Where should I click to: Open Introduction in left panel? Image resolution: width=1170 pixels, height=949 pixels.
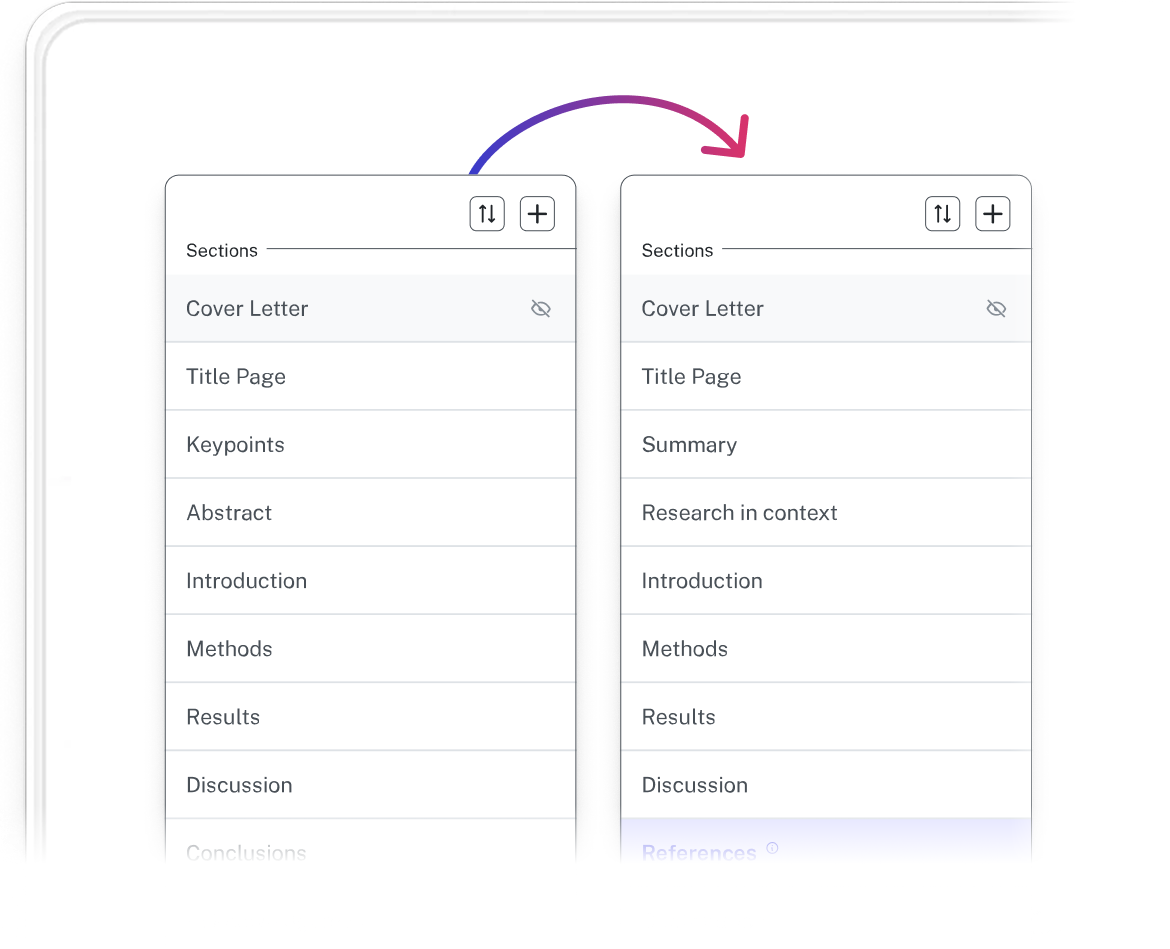pyautogui.click(x=371, y=580)
